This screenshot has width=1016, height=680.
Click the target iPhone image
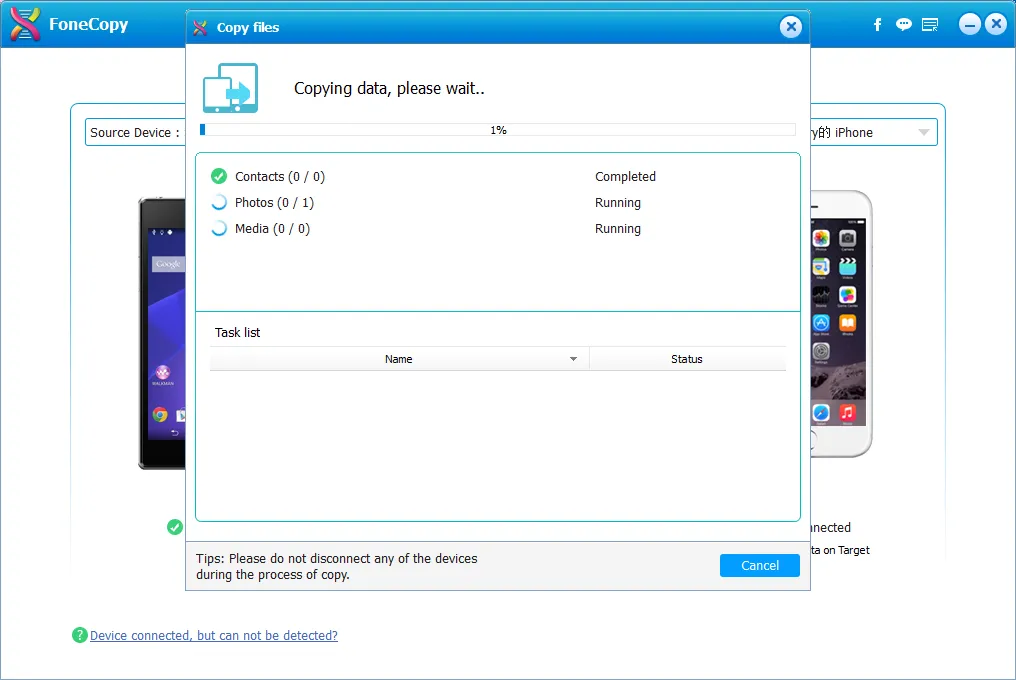[841, 323]
